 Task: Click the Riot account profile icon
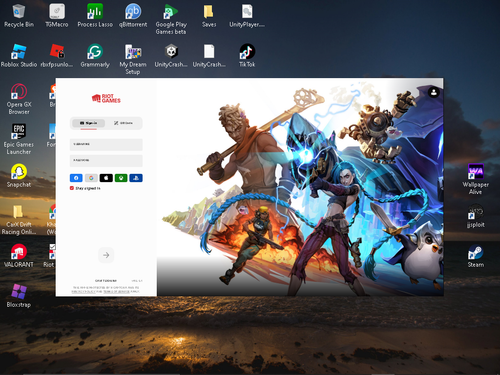tap(434, 92)
